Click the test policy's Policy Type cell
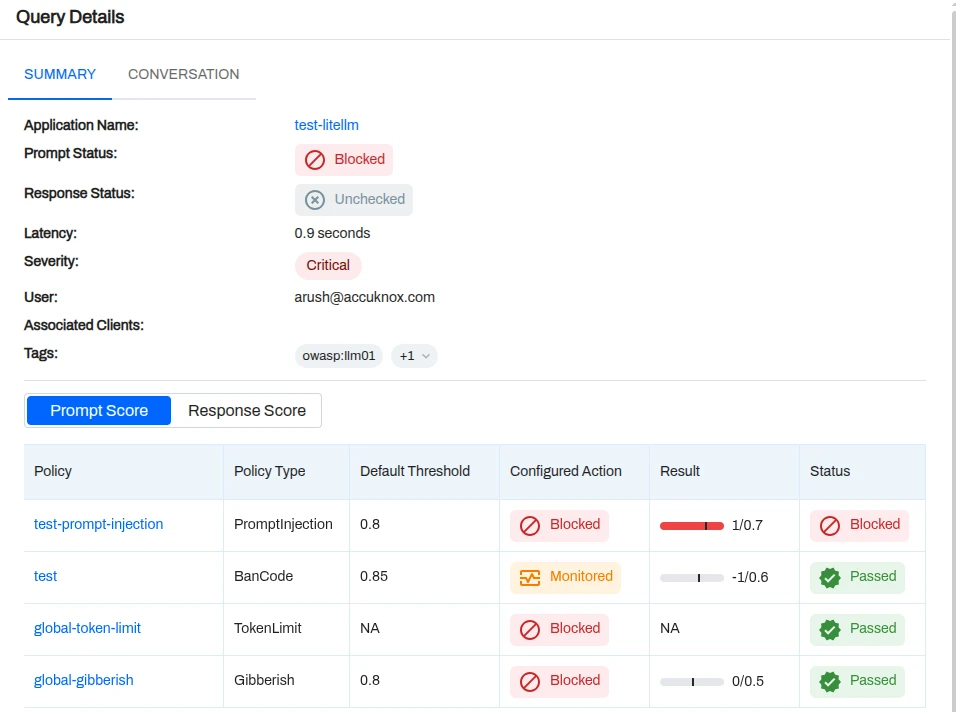This screenshot has height=712, width=956. click(x=263, y=576)
